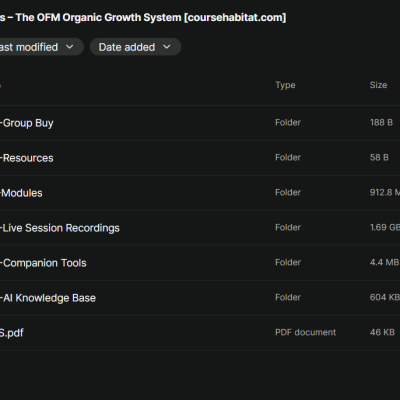Click the 1.69 GB size cell
This screenshot has width=400, height=400.
pyautogui.click(x=385, y=227)
